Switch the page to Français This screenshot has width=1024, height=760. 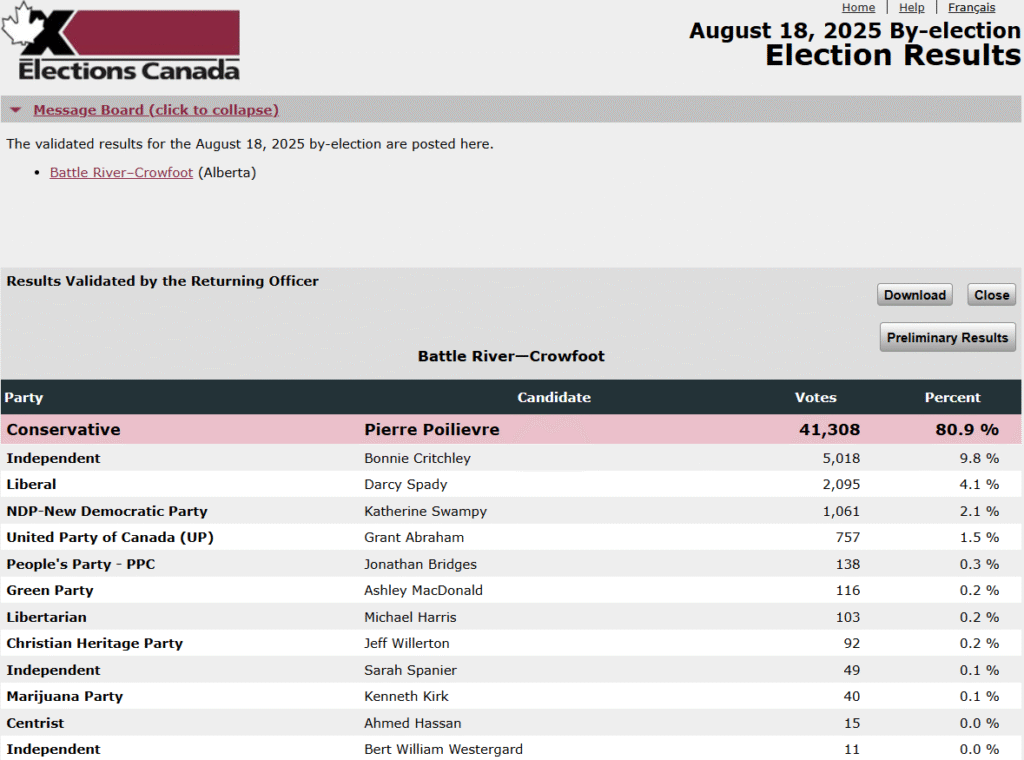(971, 7)
